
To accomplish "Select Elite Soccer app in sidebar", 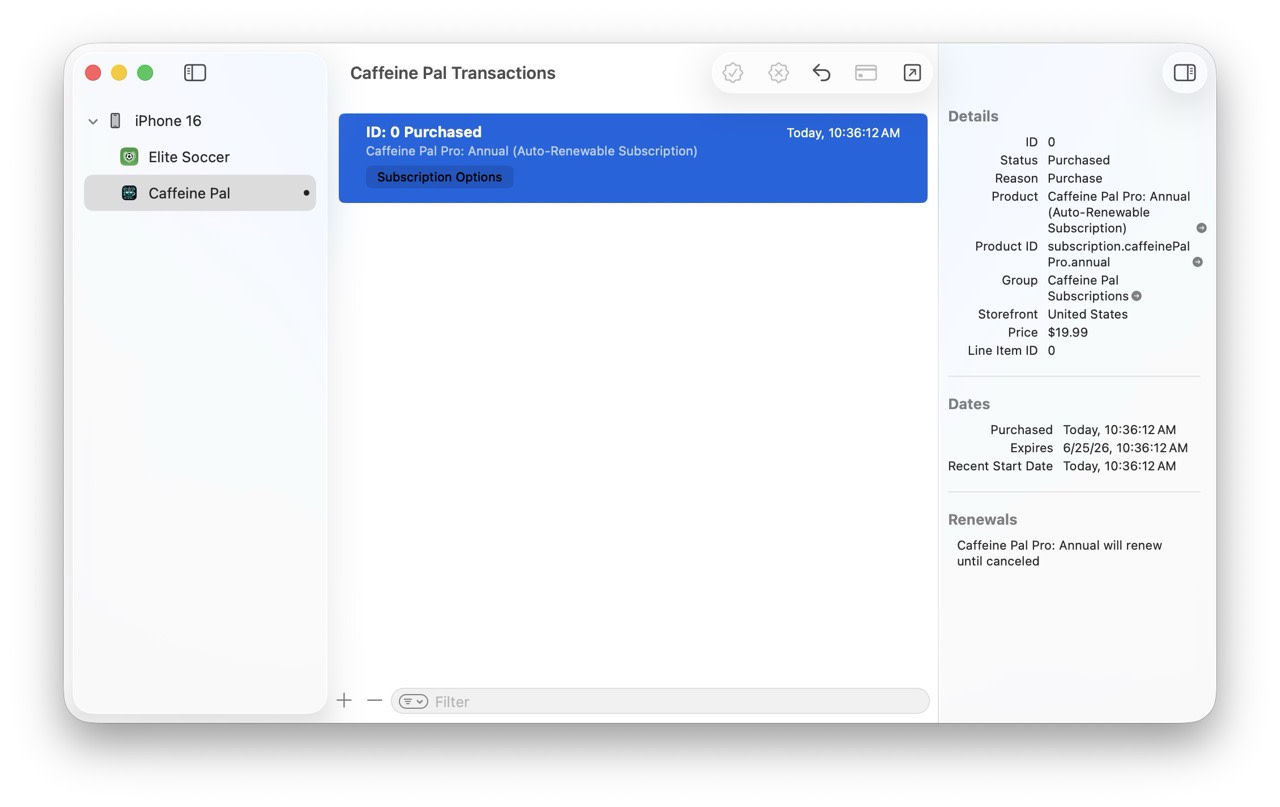I will point(200,157).
